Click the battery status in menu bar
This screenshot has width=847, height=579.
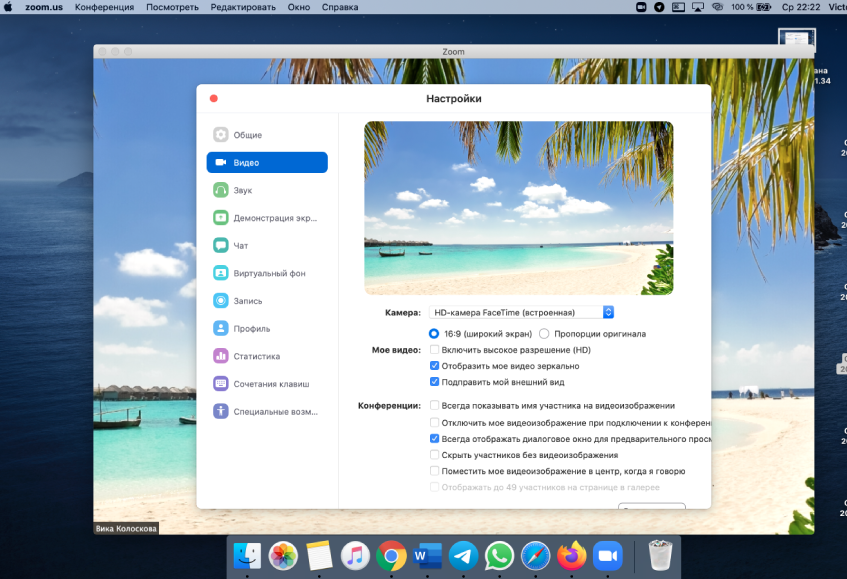[751, 7]
